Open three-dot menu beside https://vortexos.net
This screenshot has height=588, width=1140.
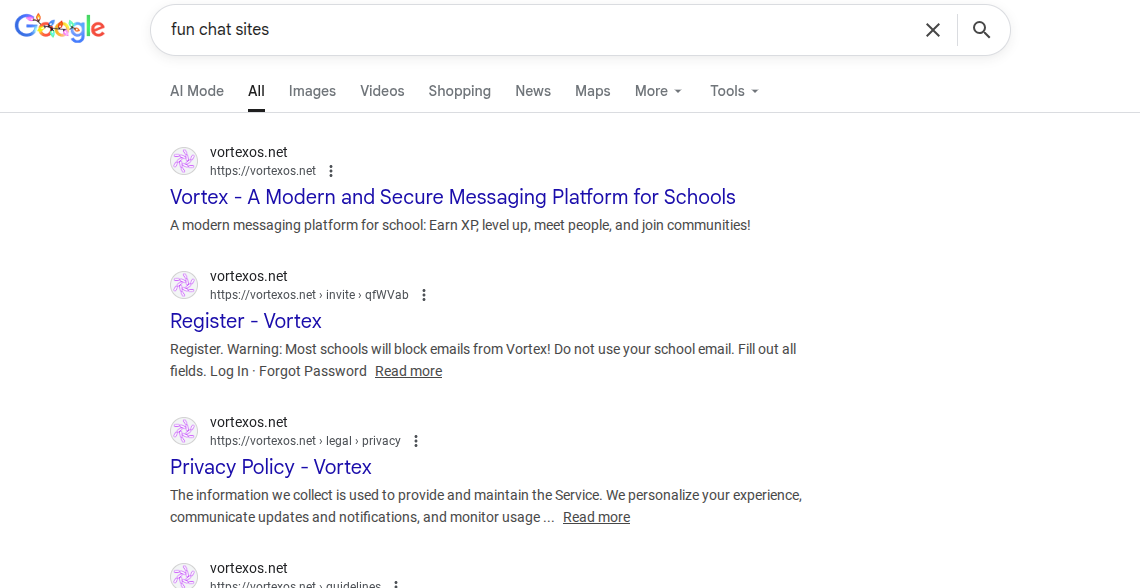331,171
